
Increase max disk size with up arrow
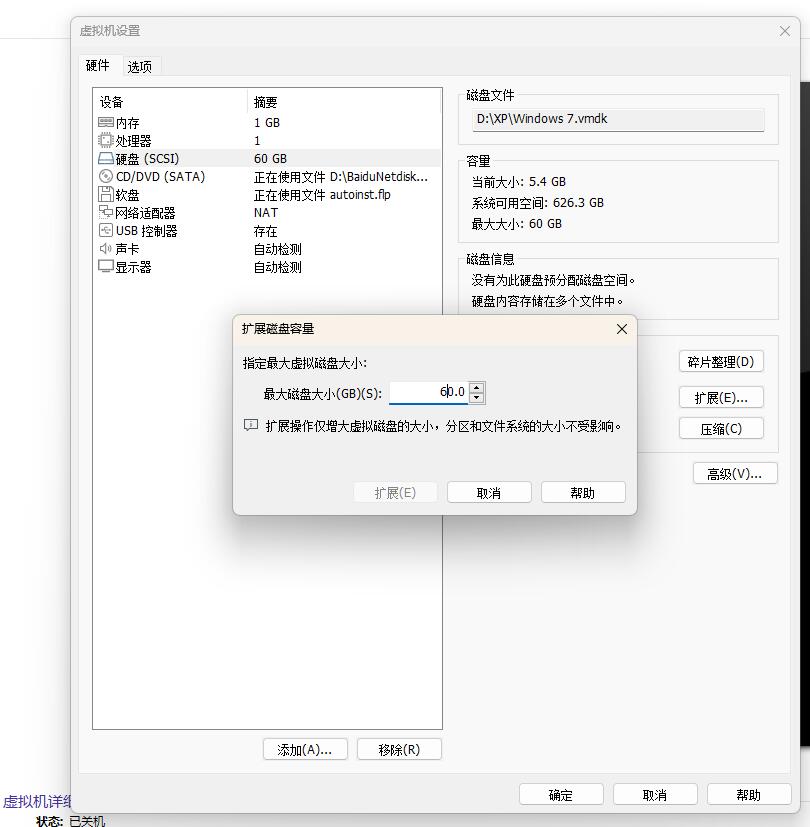point(477,388)
